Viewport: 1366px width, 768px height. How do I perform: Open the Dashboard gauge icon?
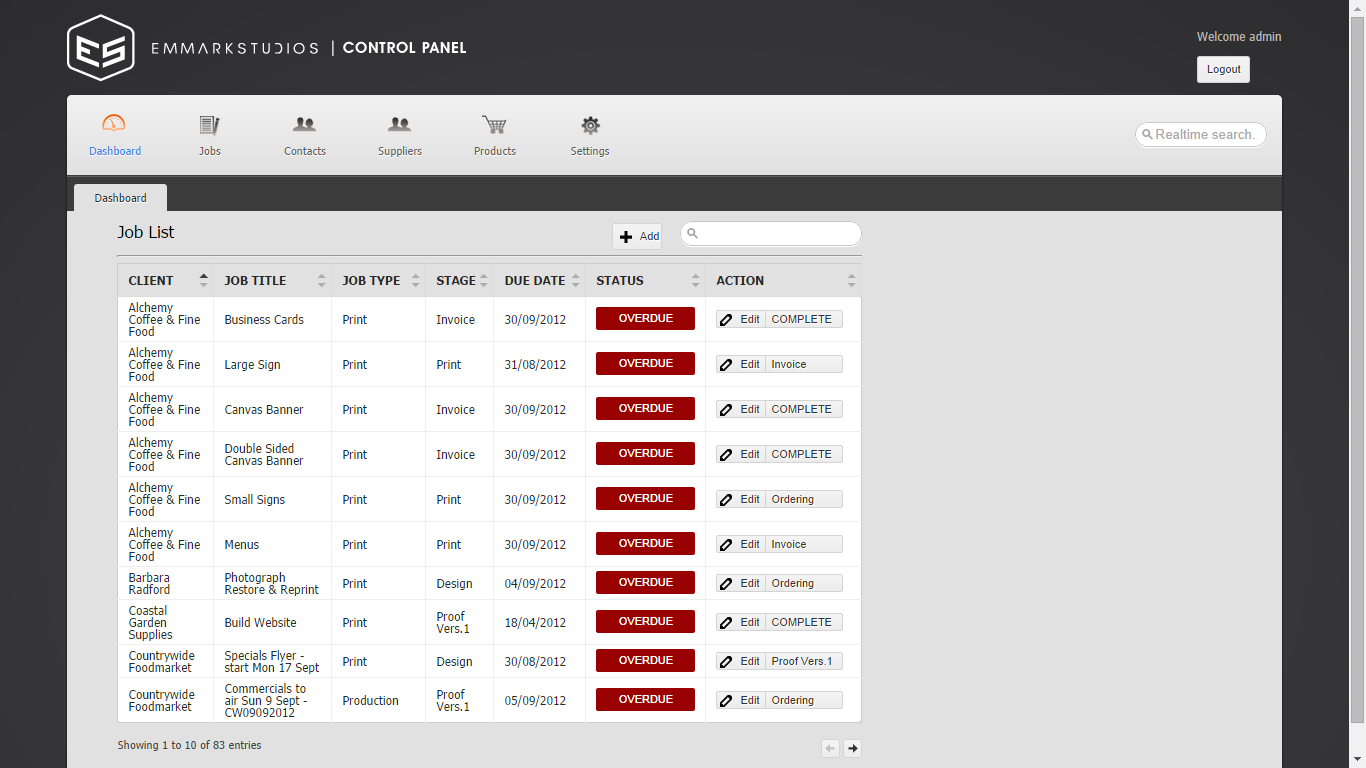tap(114, 124)
